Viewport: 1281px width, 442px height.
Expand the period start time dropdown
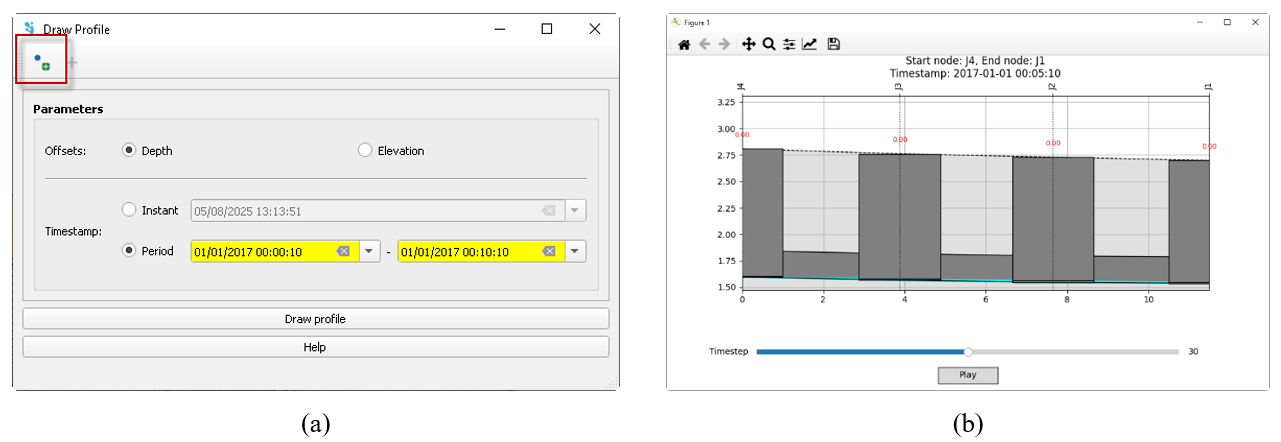[x=369, y=252]
